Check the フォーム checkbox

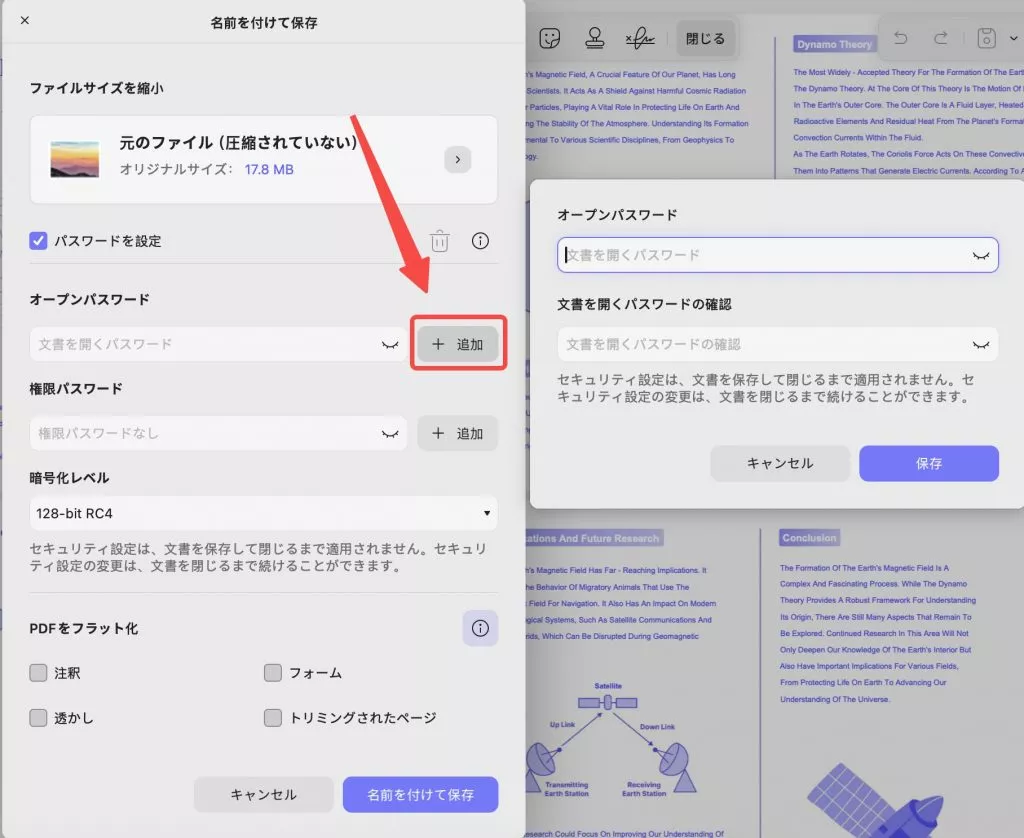272,673
